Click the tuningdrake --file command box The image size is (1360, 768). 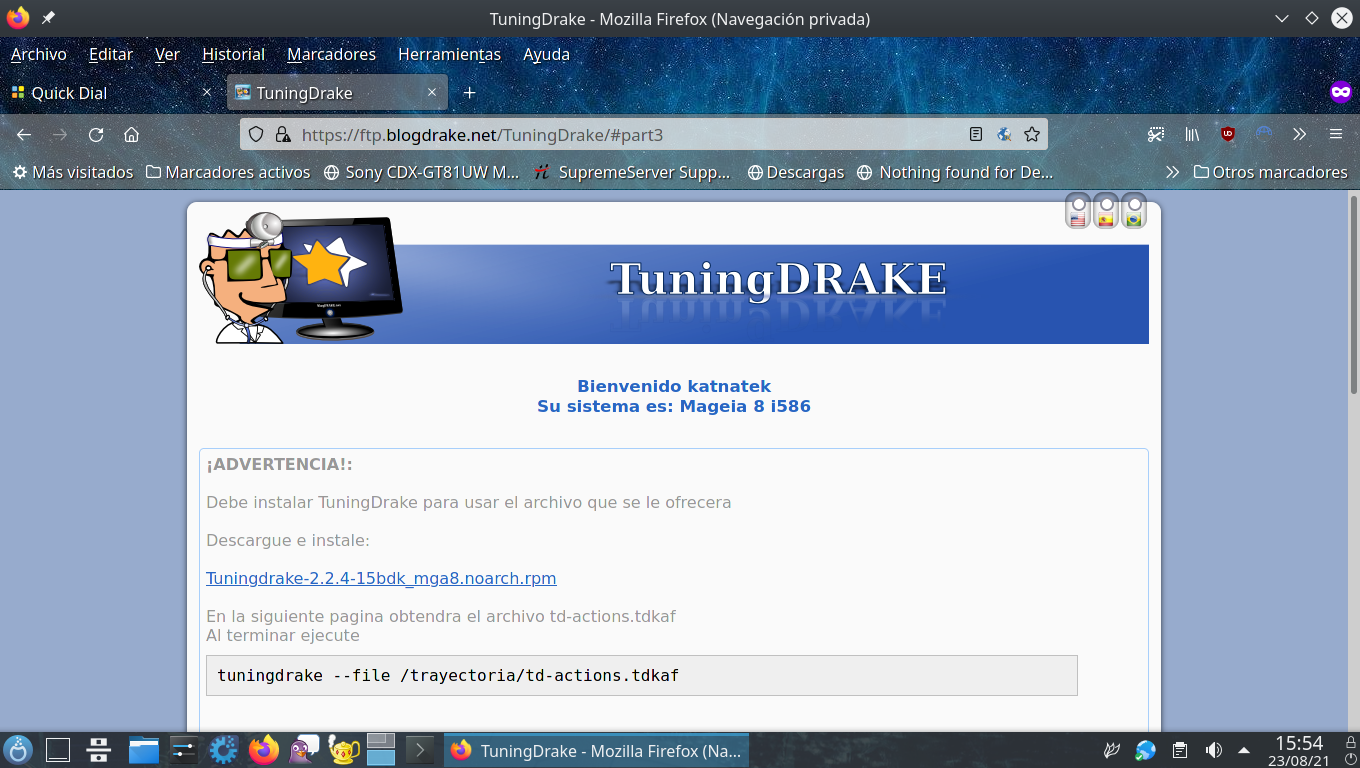pos(642,675)
